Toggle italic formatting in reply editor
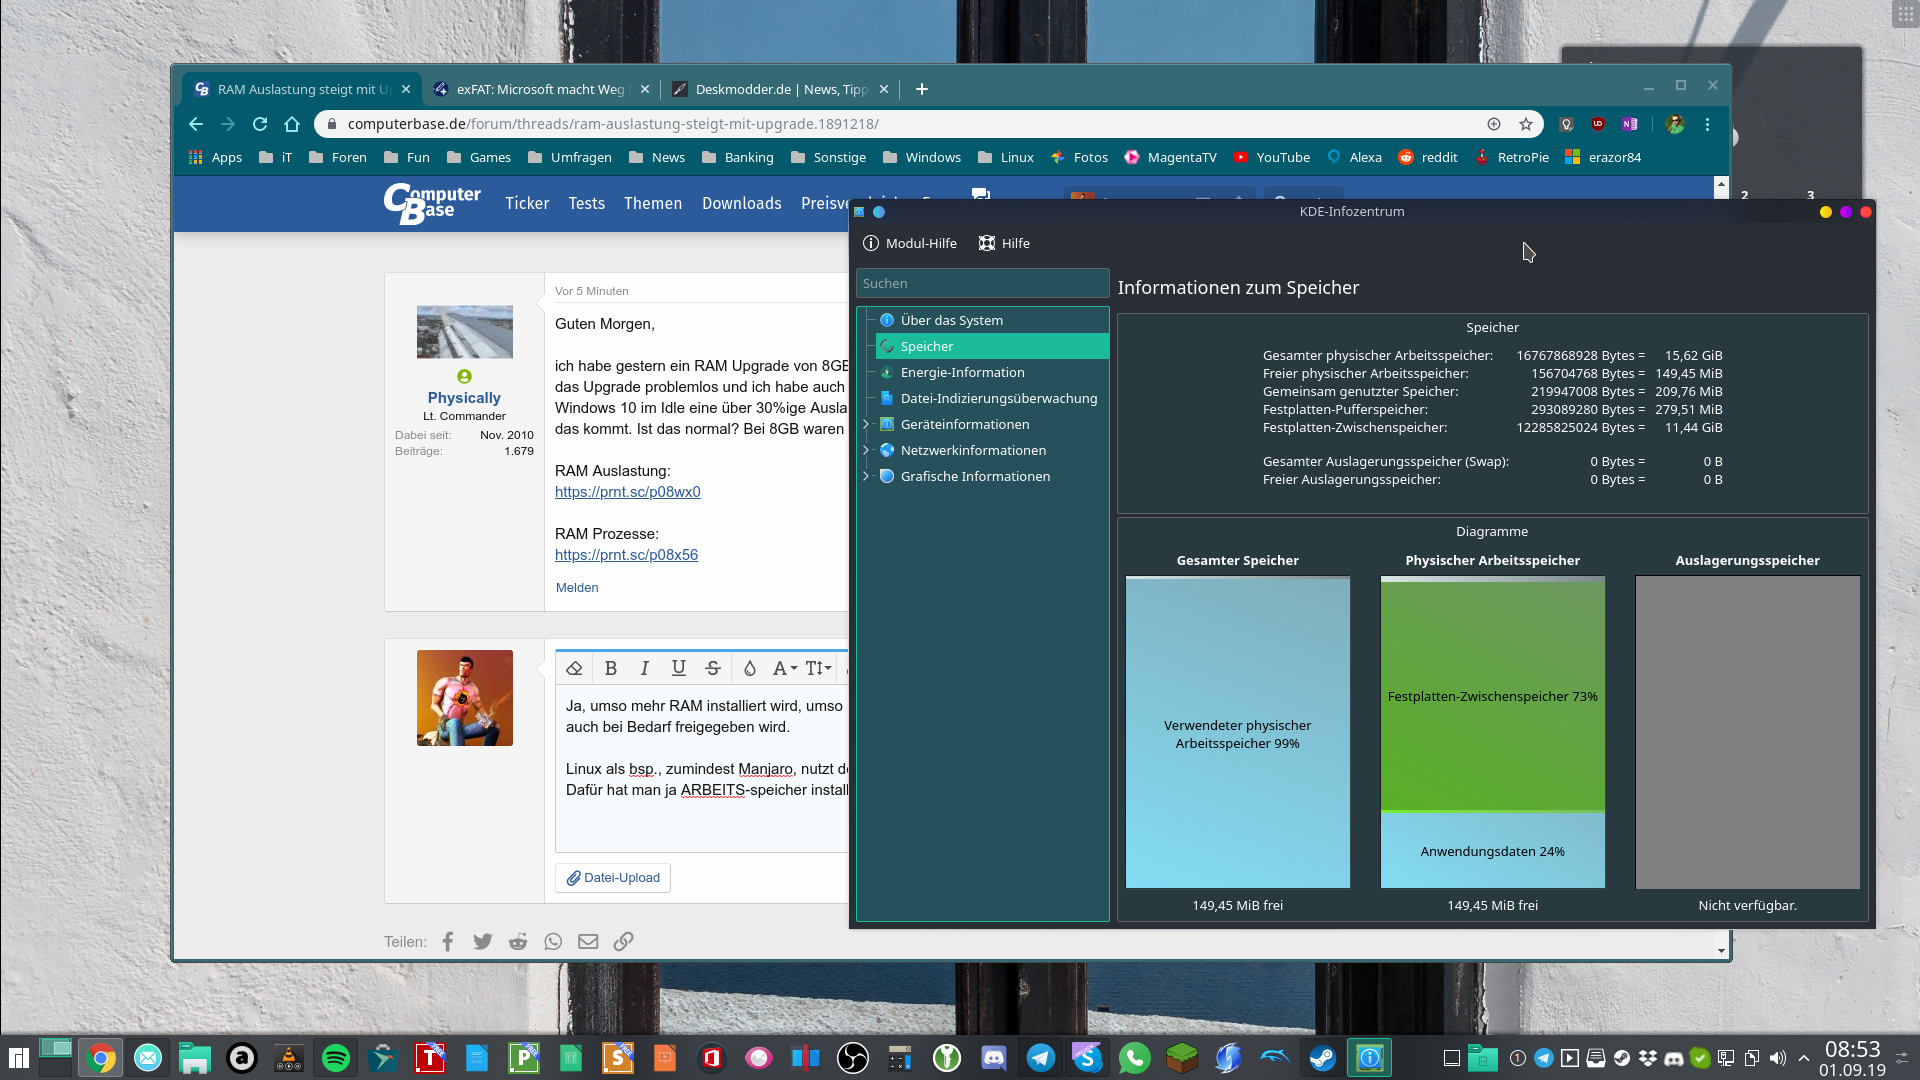 (x=645, y=668)
